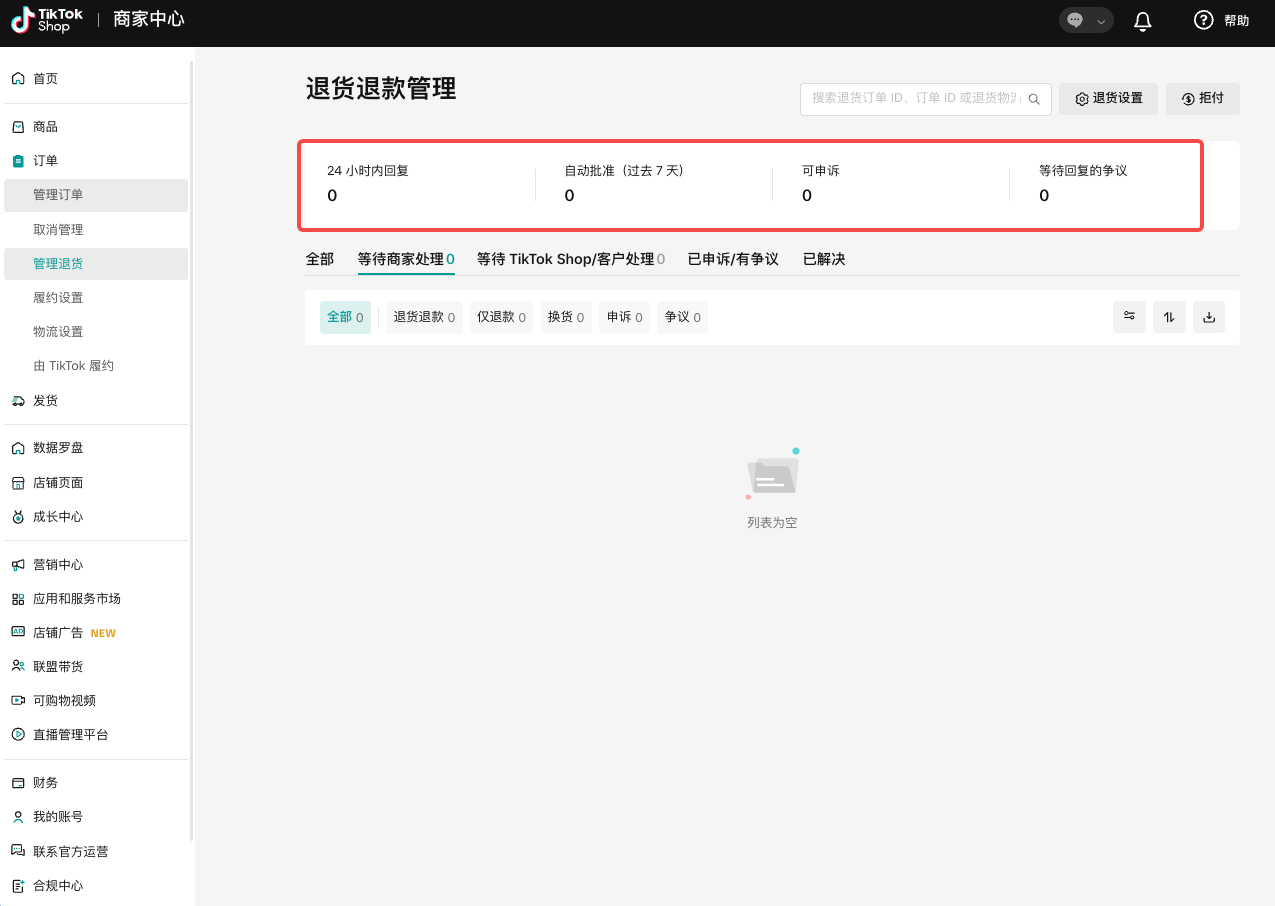
Task: Toggle the 退货退款 filter chip
Action: [x=423, y=316]
